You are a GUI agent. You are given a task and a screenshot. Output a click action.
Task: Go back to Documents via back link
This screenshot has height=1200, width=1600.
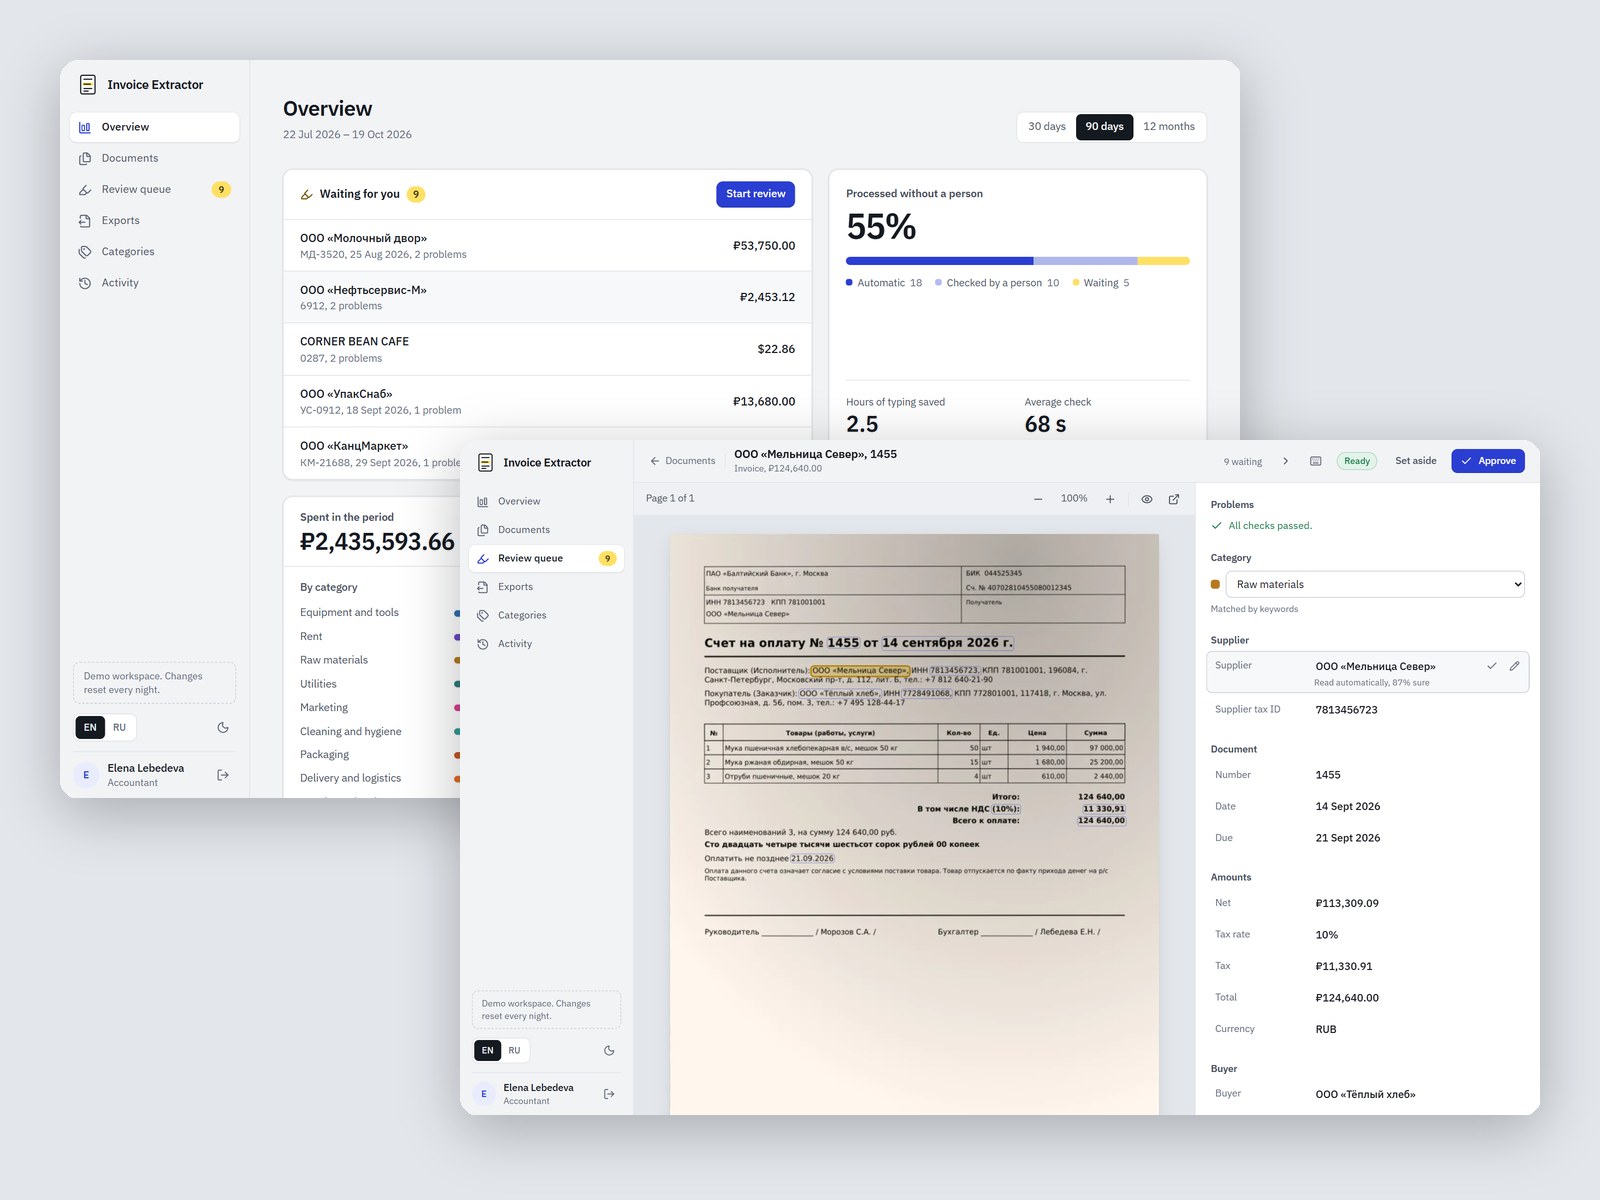[x=683, y=461]
